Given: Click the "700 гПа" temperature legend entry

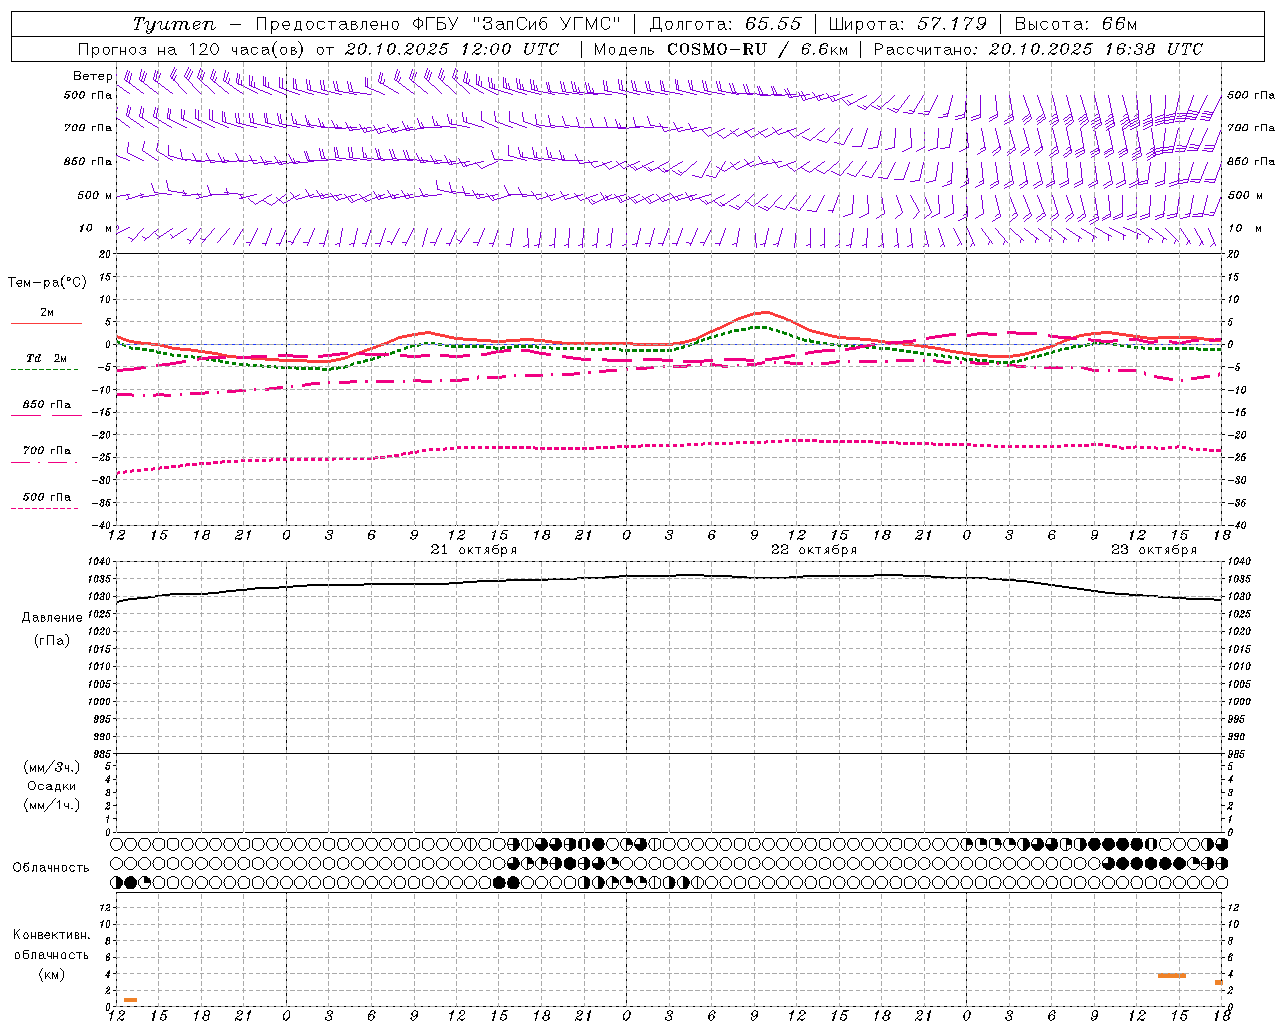Looking at the screenshot, I should click(46, 451).
